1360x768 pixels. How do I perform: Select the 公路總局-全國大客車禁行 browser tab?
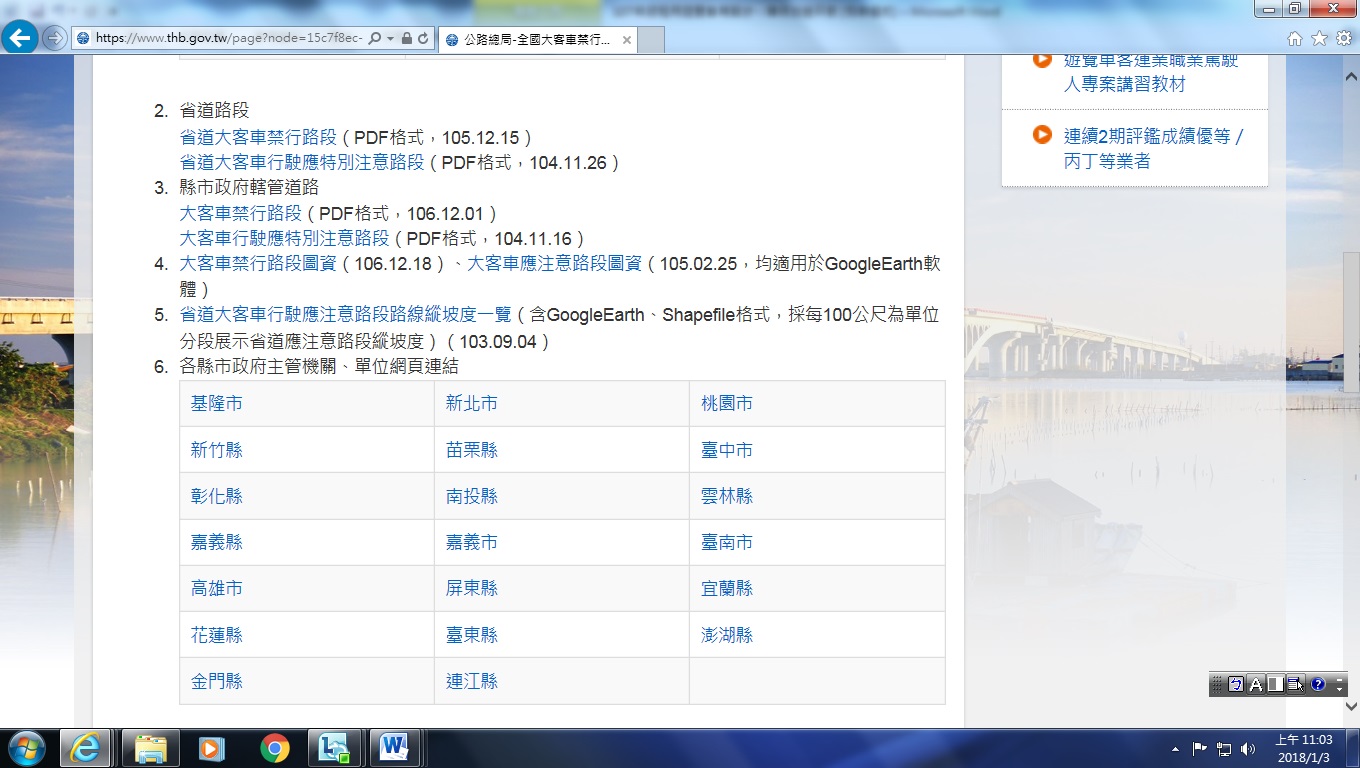(537, 40)
